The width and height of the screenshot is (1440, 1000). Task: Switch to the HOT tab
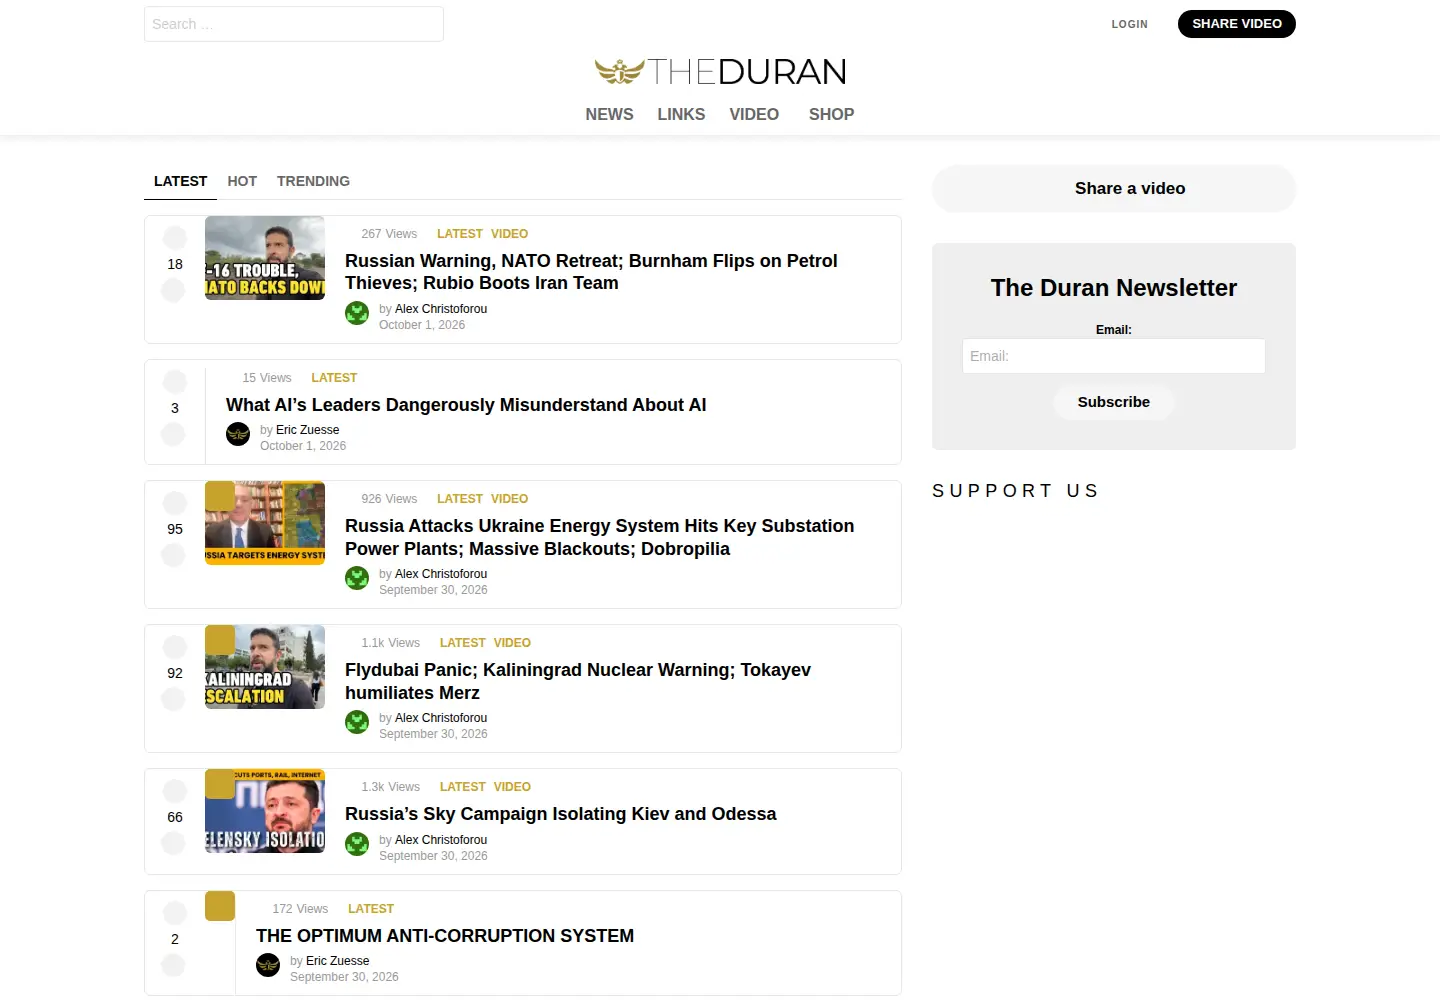click(242, 181)
